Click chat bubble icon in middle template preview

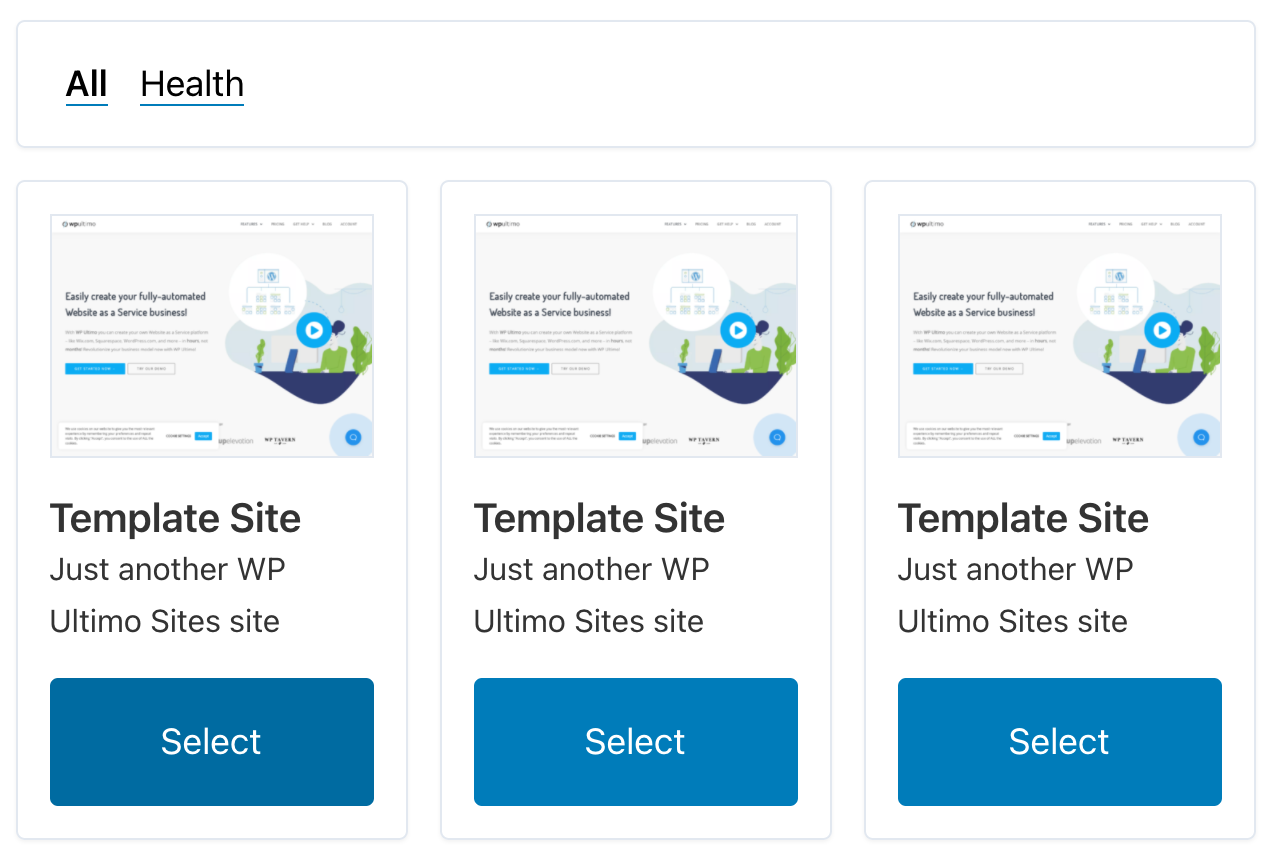777,437
